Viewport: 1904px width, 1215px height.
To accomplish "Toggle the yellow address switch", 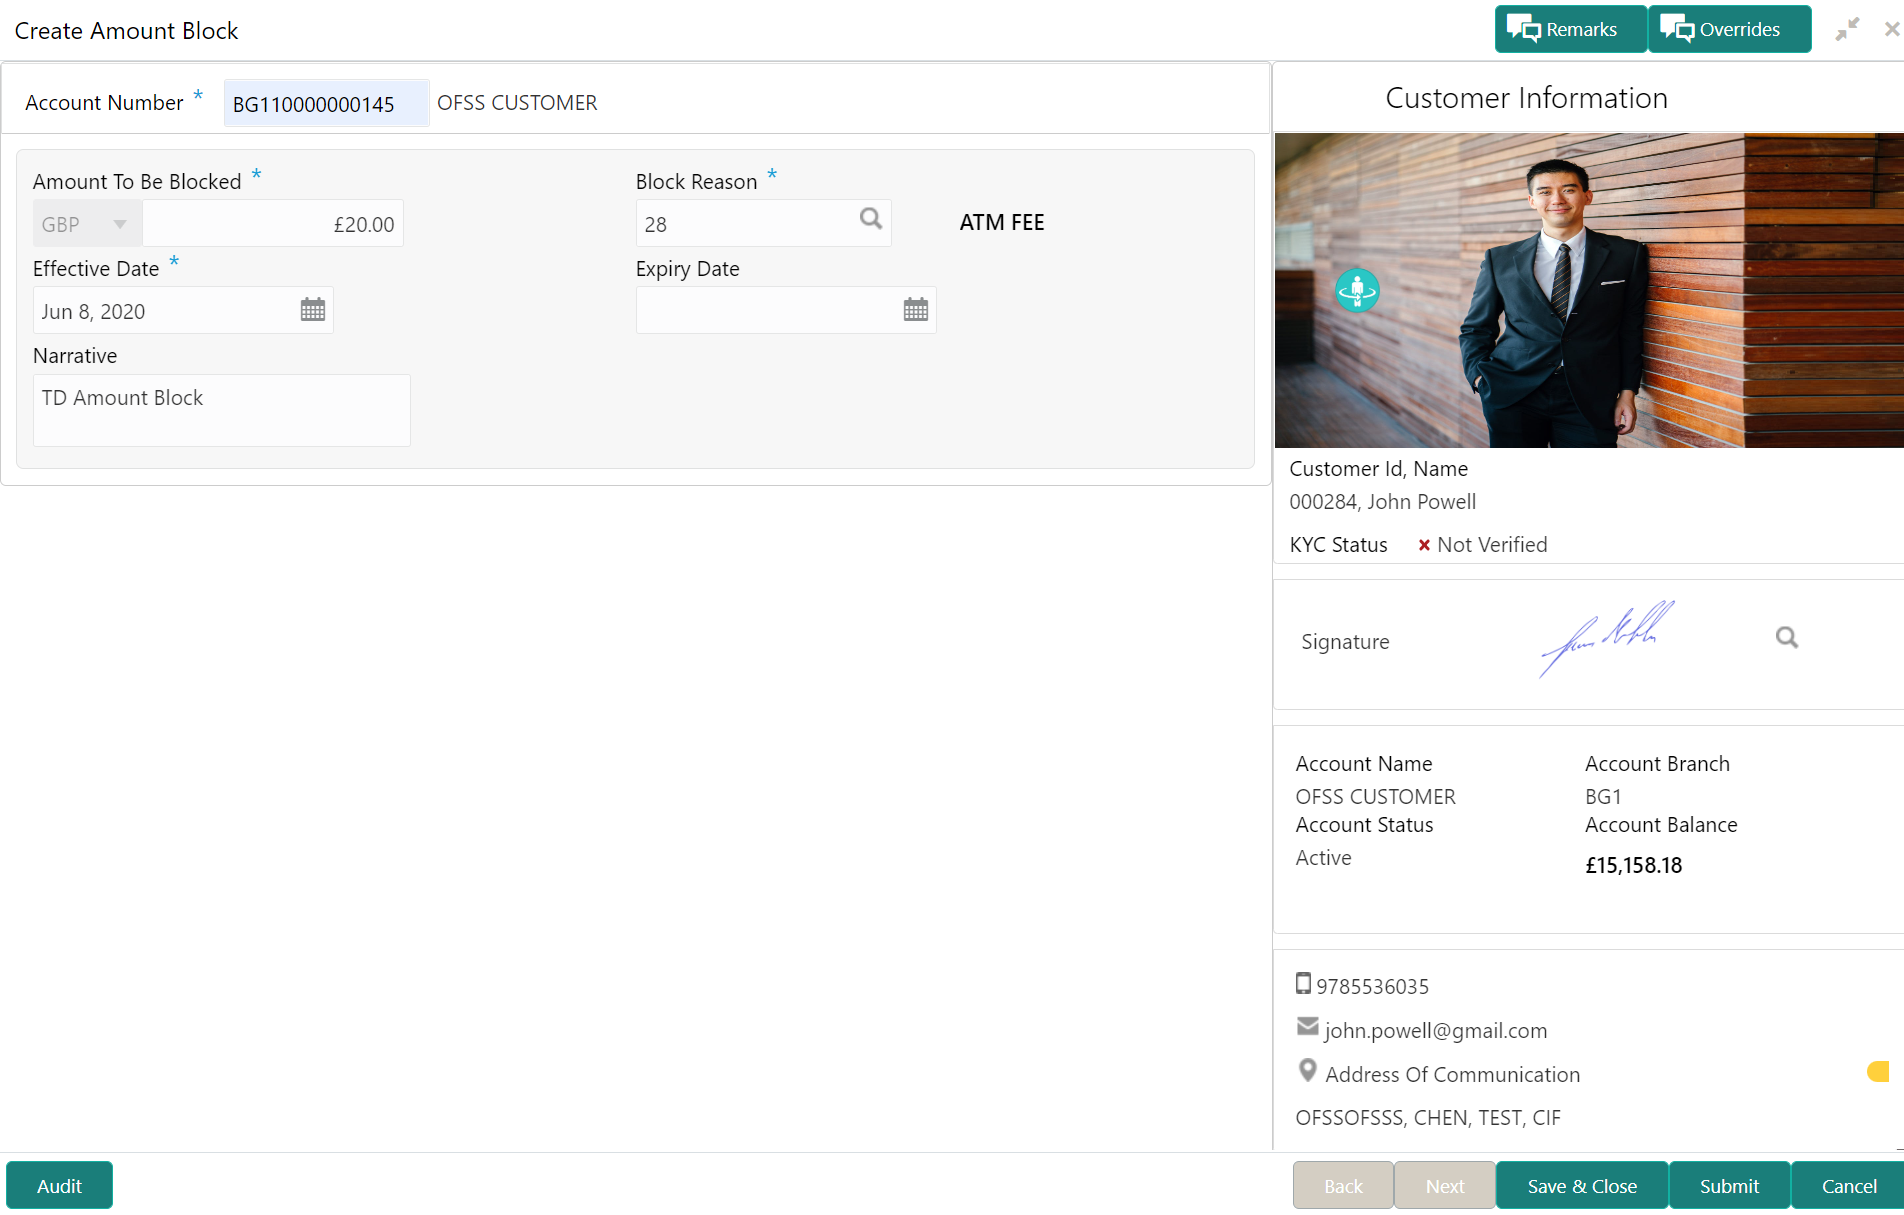I will point(1878,1072).
